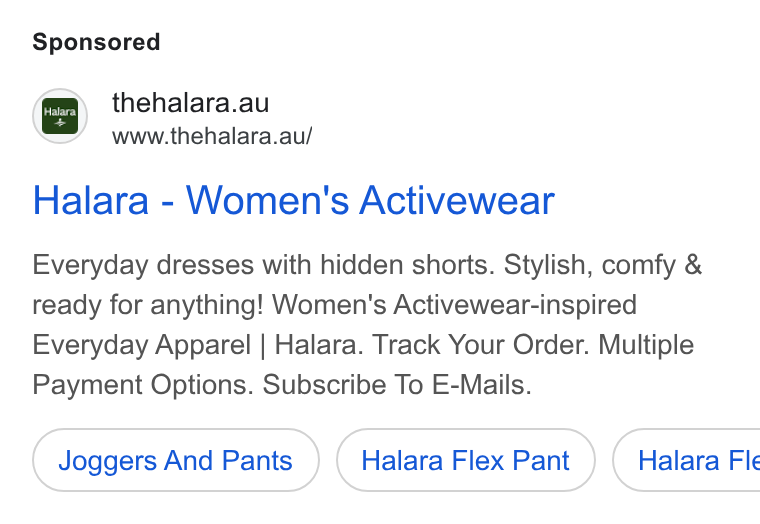Screen dimensions: 760x524
Task: Click the "Everyday Apparel" phrase in description
Action: [x=142, y=345]
